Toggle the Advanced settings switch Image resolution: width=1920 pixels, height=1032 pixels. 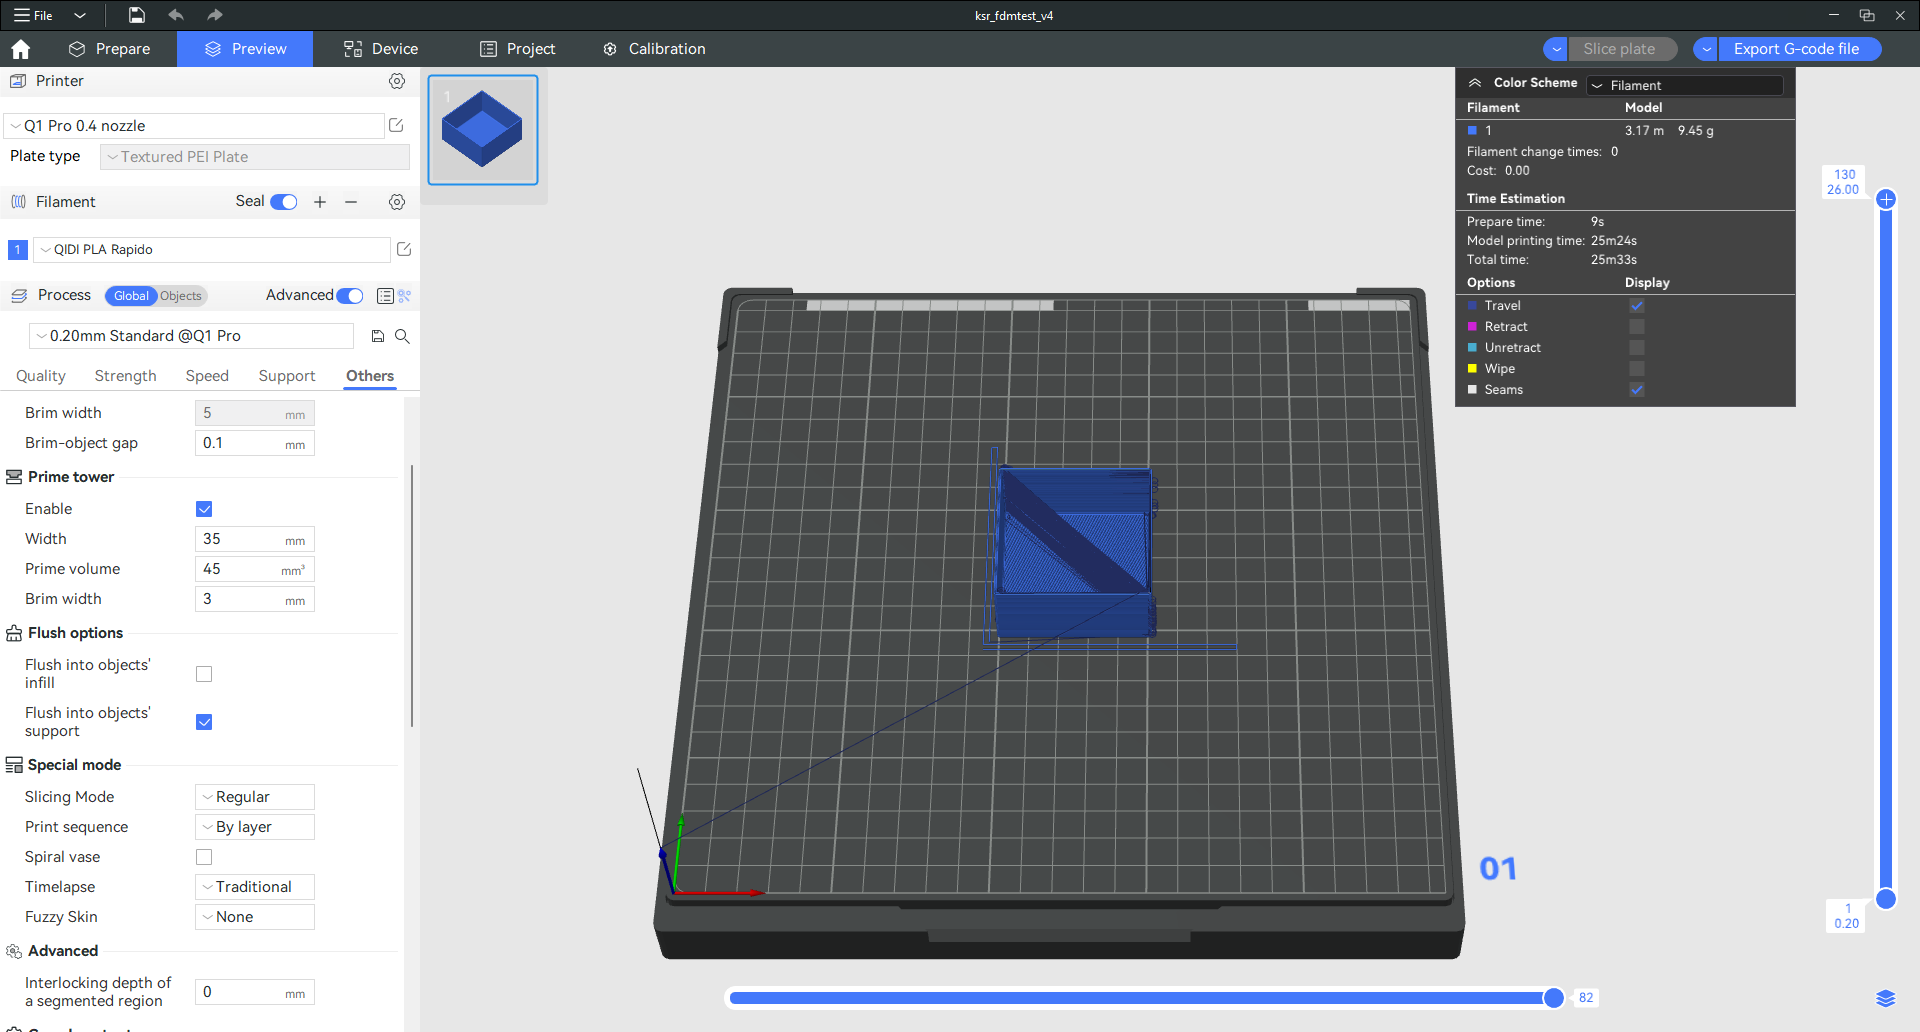pos(350,295)
